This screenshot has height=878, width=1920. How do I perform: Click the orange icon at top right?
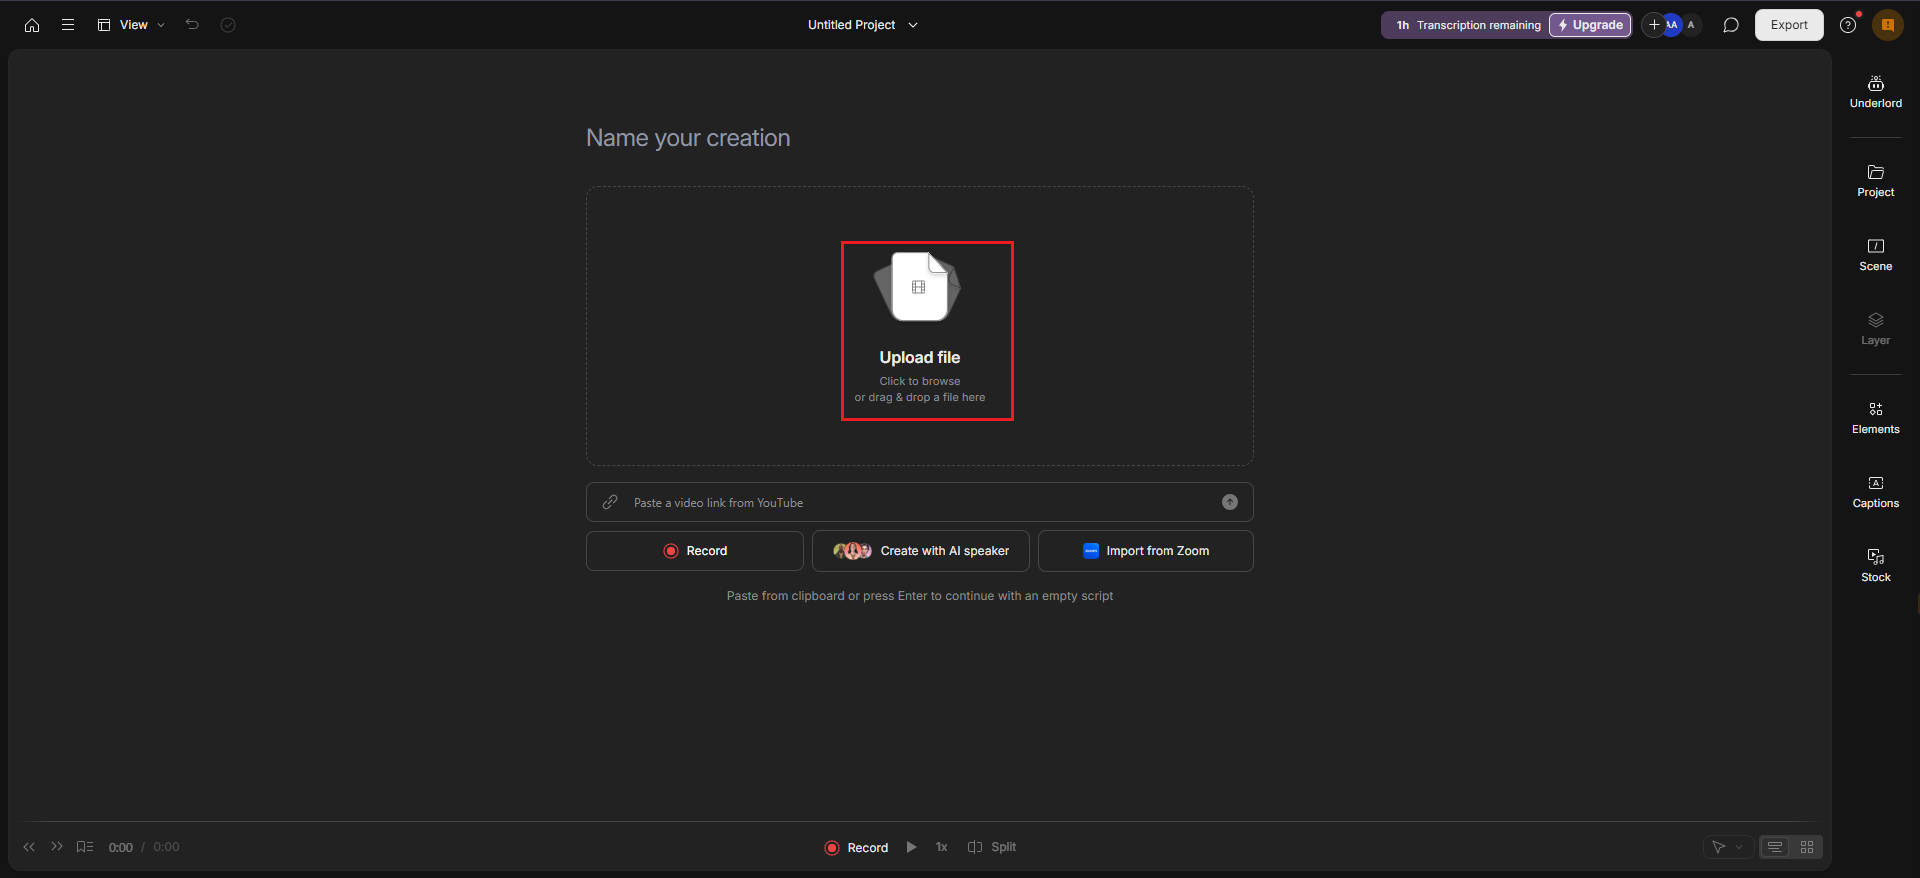click(x=1888, y=25)
